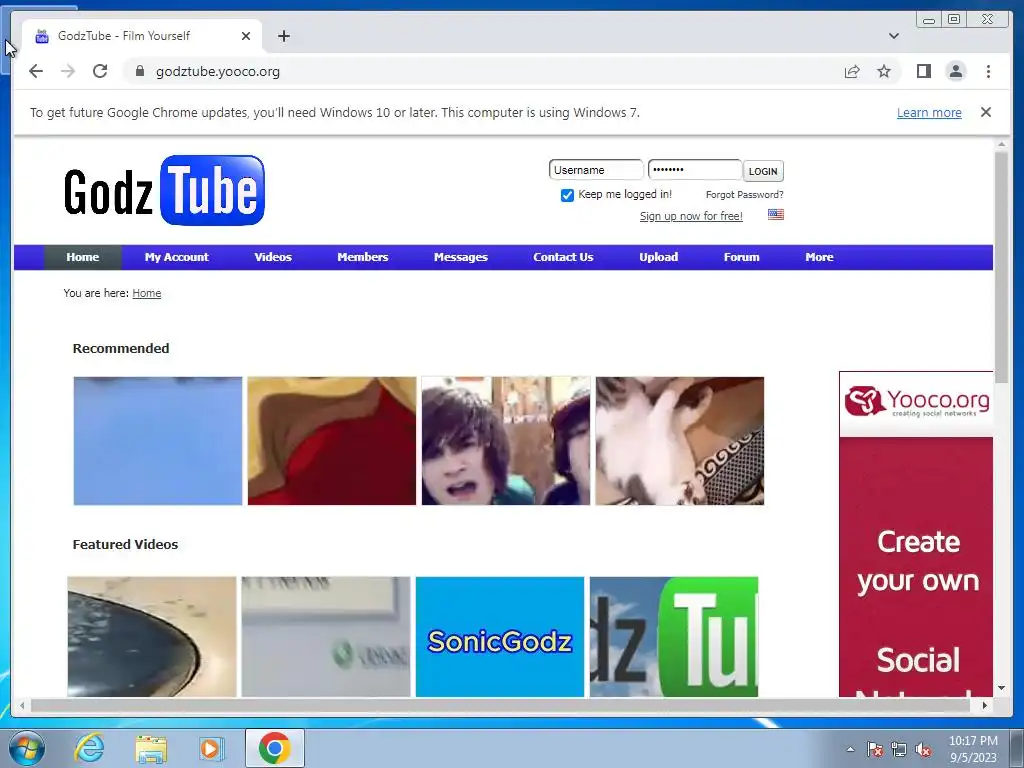Launch Internet Explorer from the taskbar
1024x768 pixels.
point(89,748)
